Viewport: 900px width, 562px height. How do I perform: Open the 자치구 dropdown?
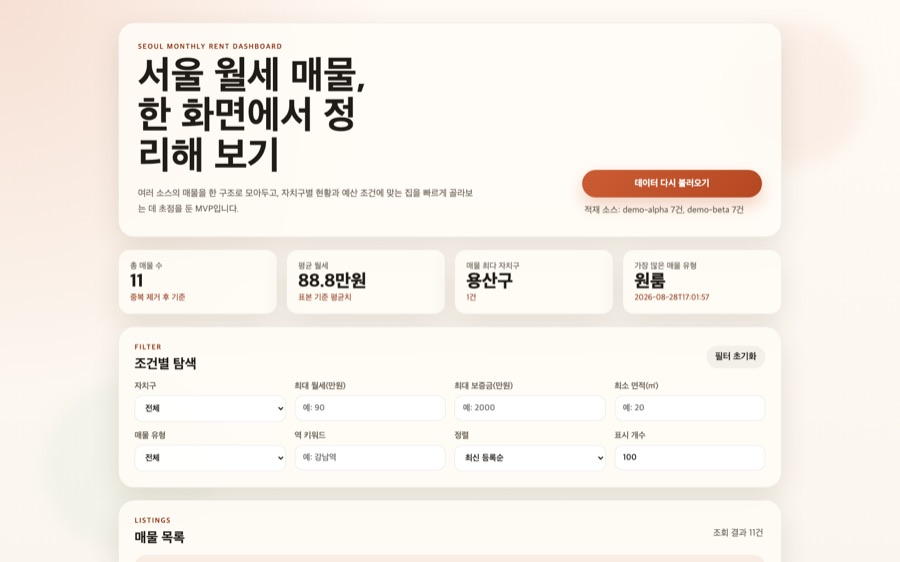pos(210,408)
